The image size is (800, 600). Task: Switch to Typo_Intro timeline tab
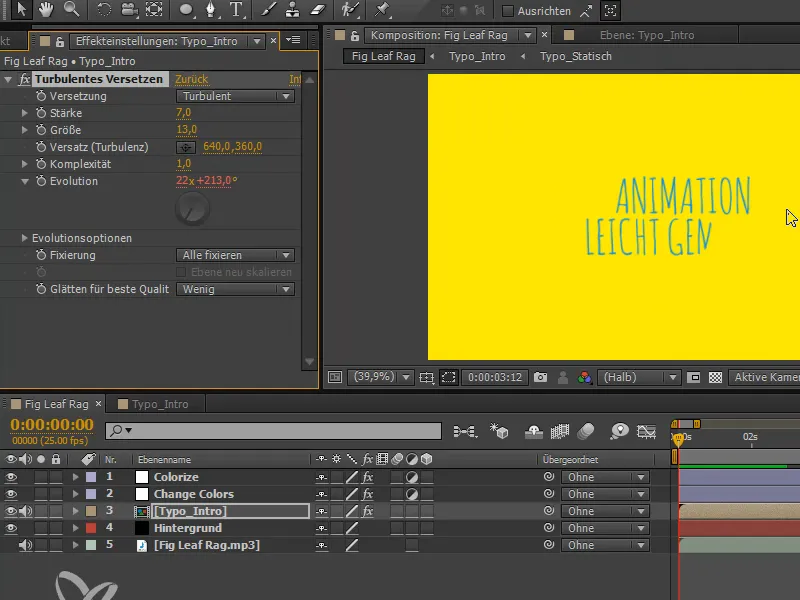pyautogui.click(x=160, y=404)
